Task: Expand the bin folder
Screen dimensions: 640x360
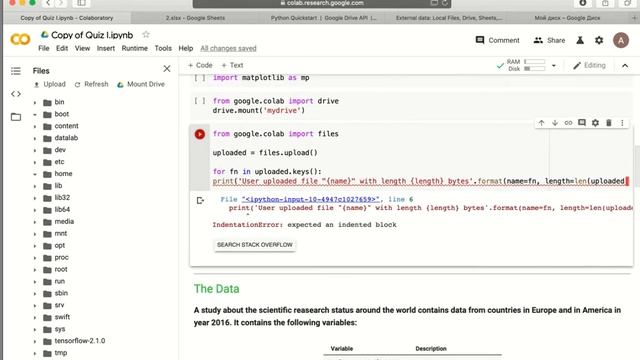Action: click(x=35, y=103)
